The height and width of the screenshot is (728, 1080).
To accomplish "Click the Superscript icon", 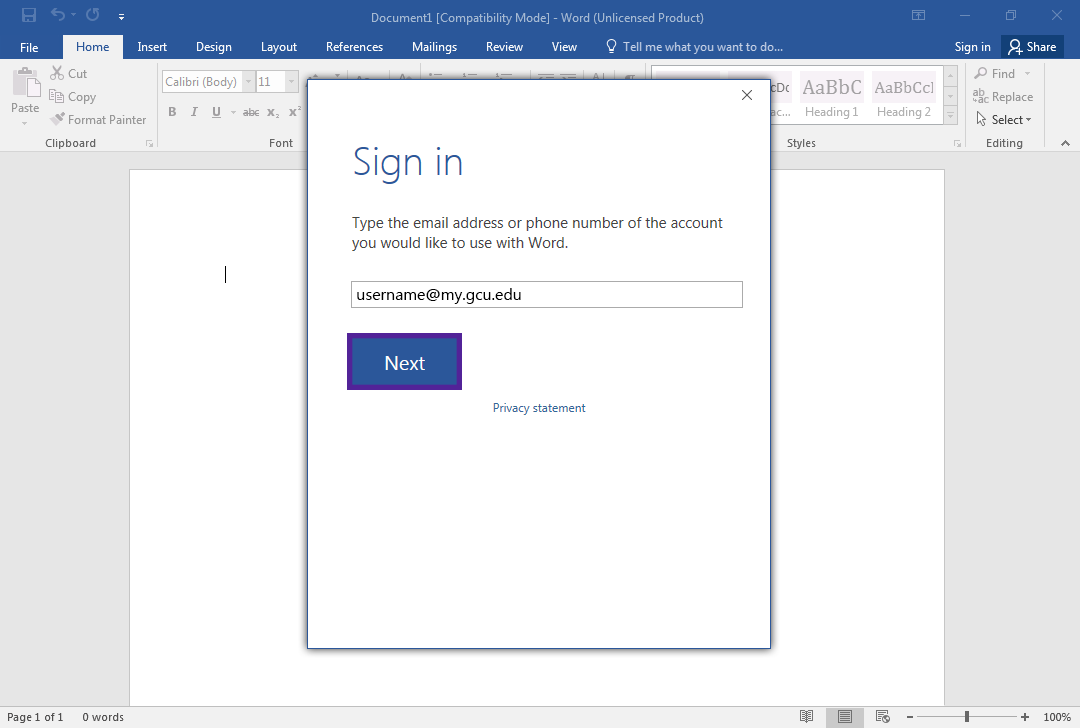I will tap(295, 112).
